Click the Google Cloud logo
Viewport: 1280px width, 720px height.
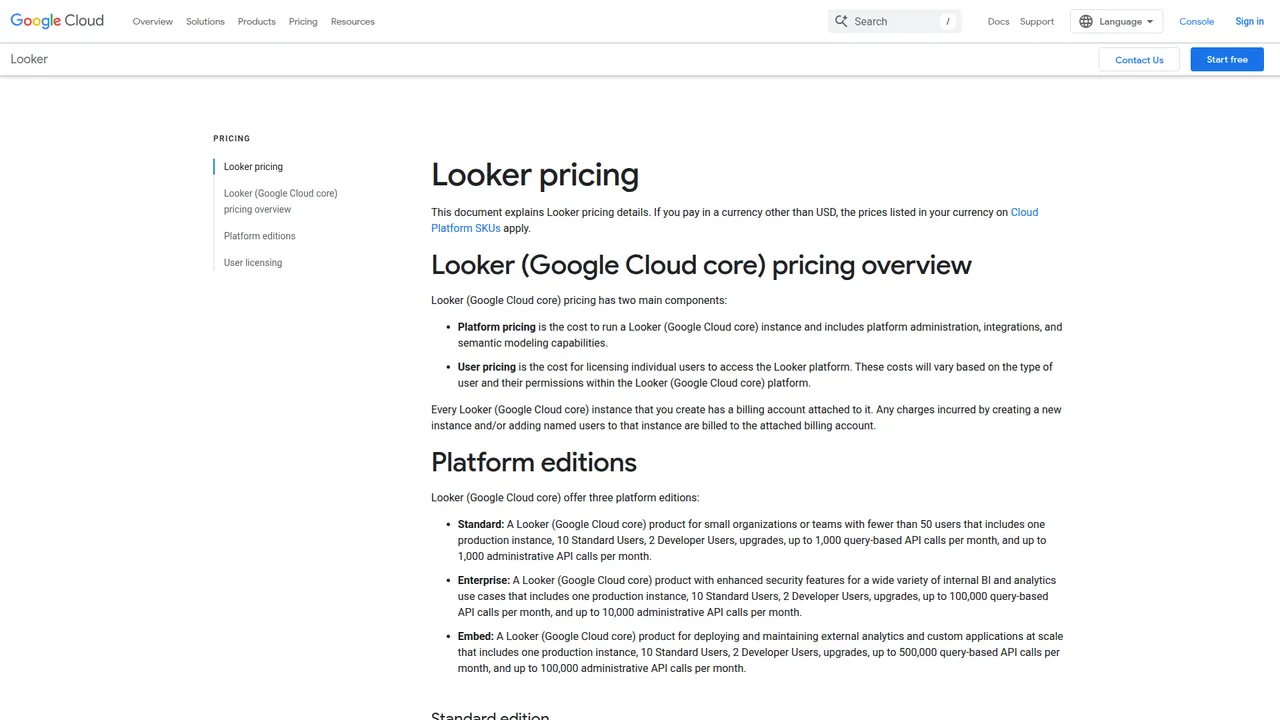(56, 20)
